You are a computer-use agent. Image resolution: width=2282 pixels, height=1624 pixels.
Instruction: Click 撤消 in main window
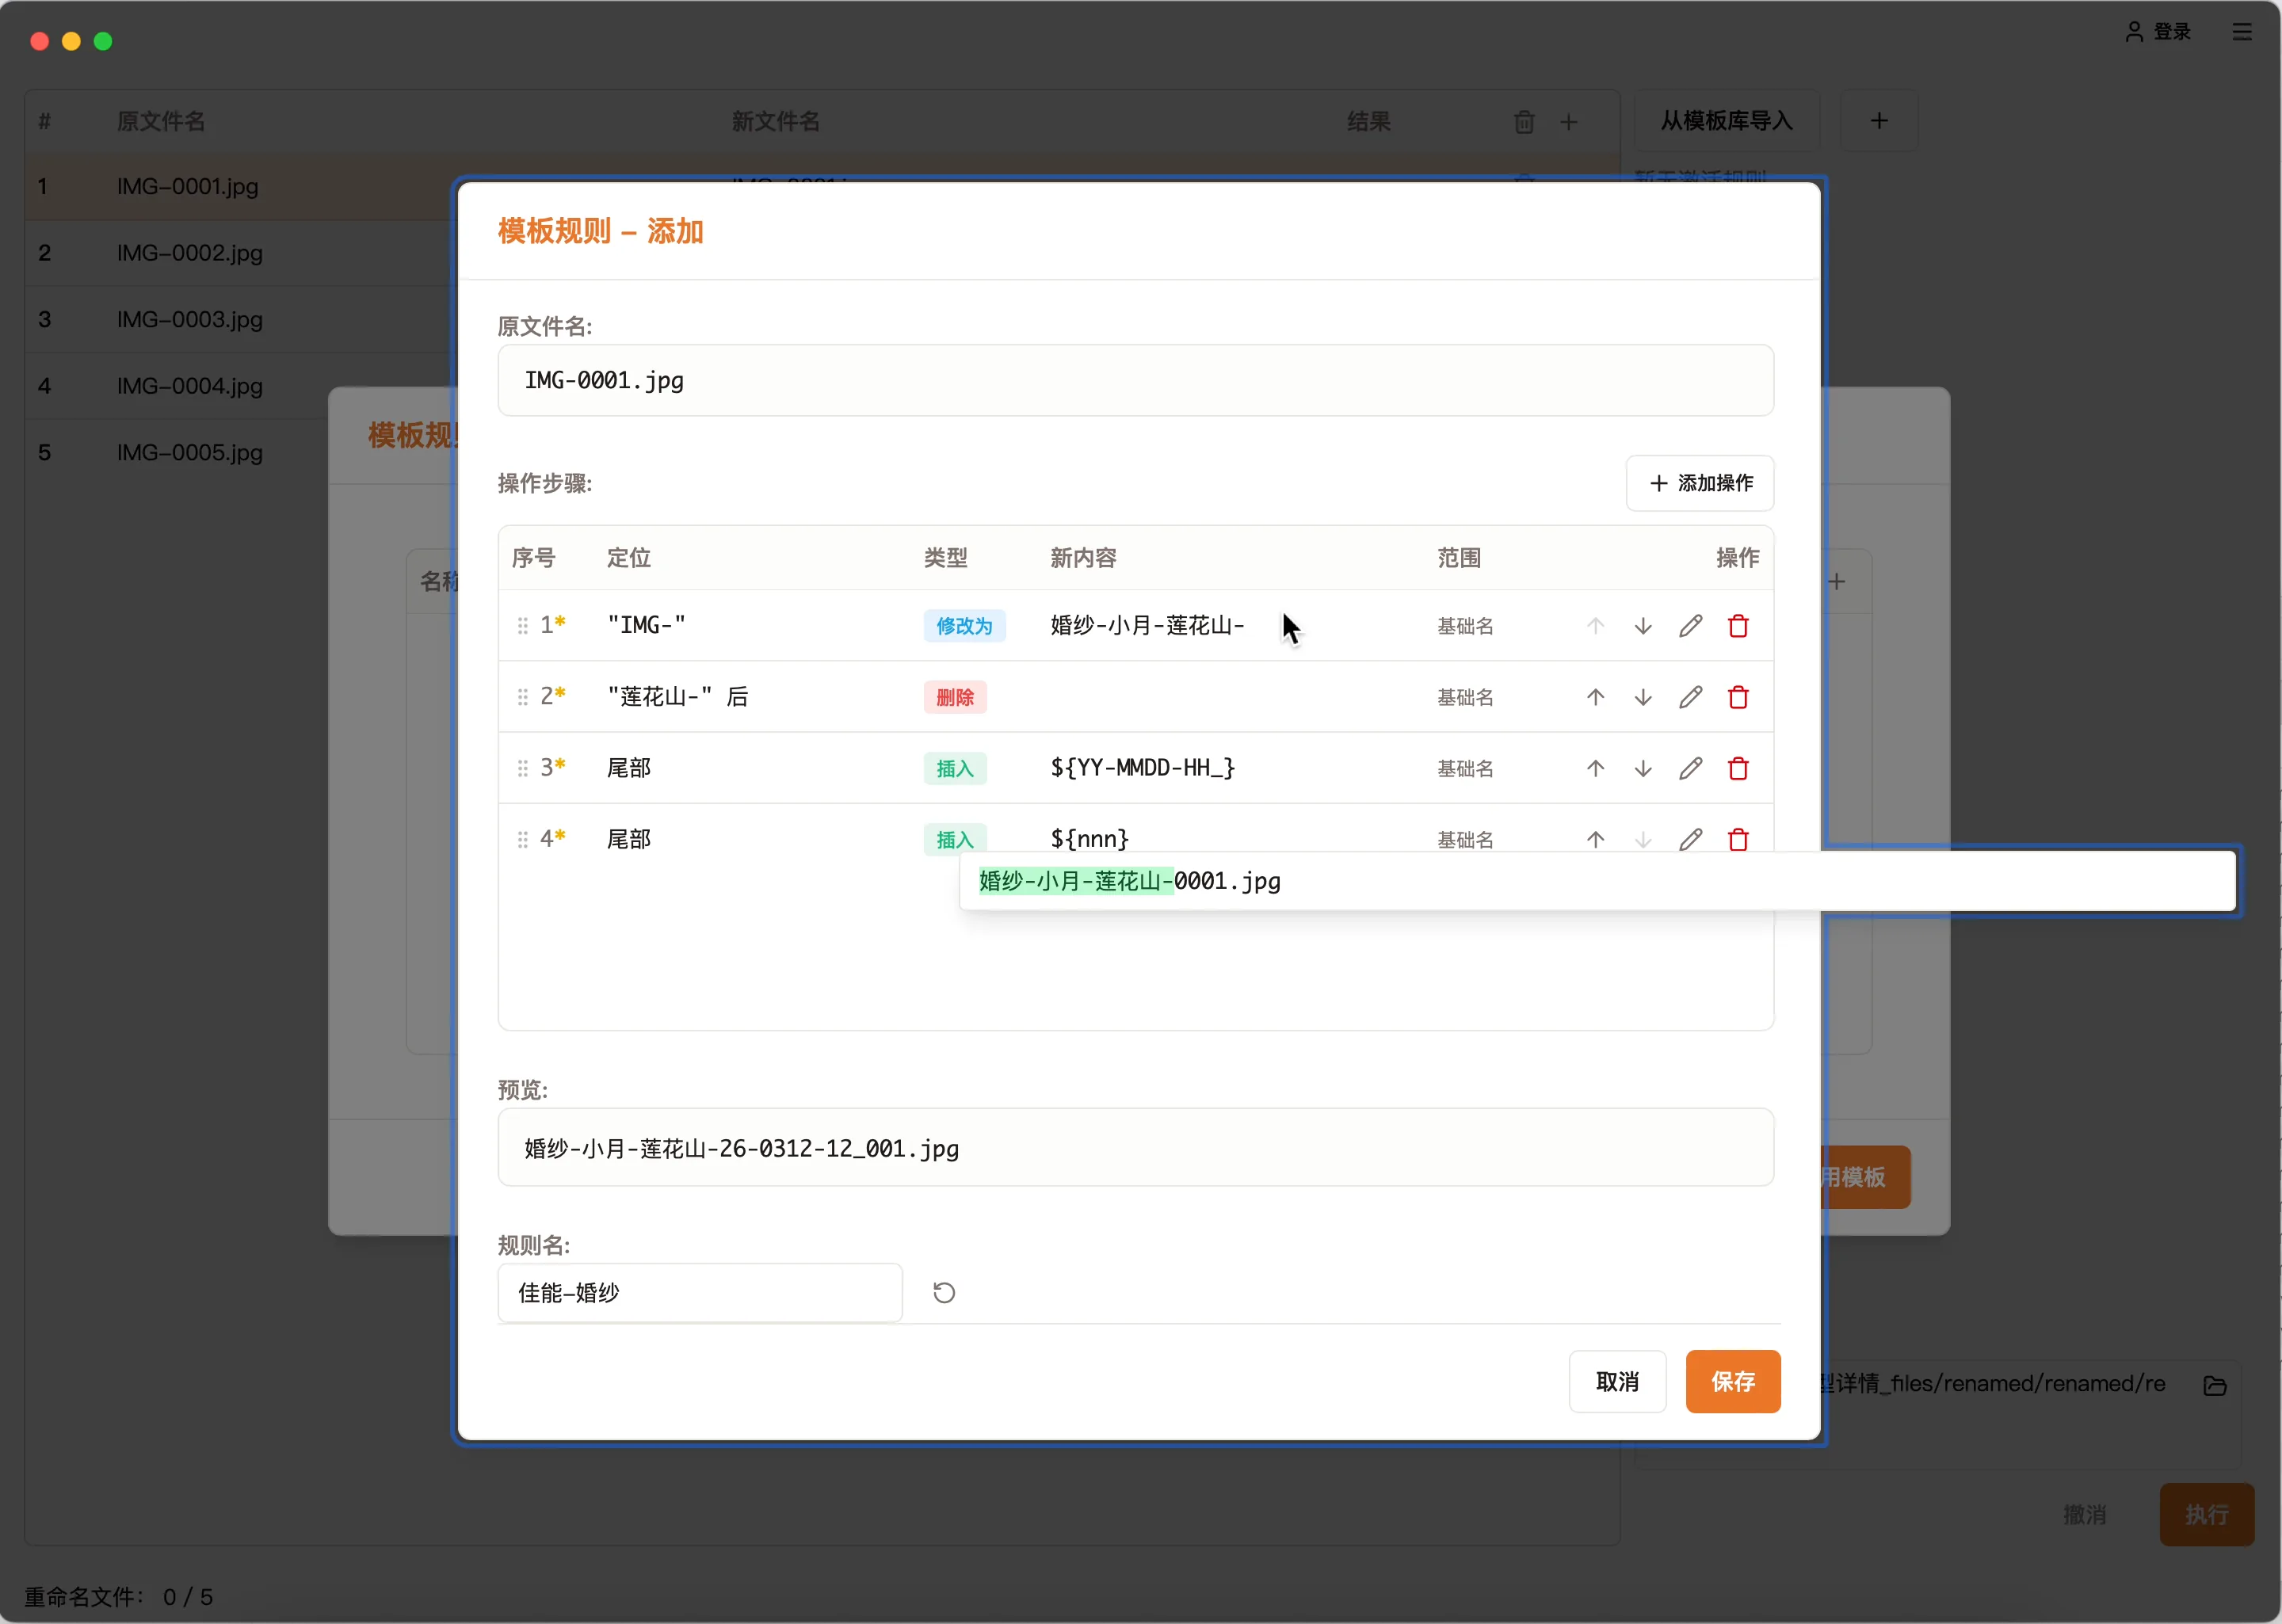2084,1515
